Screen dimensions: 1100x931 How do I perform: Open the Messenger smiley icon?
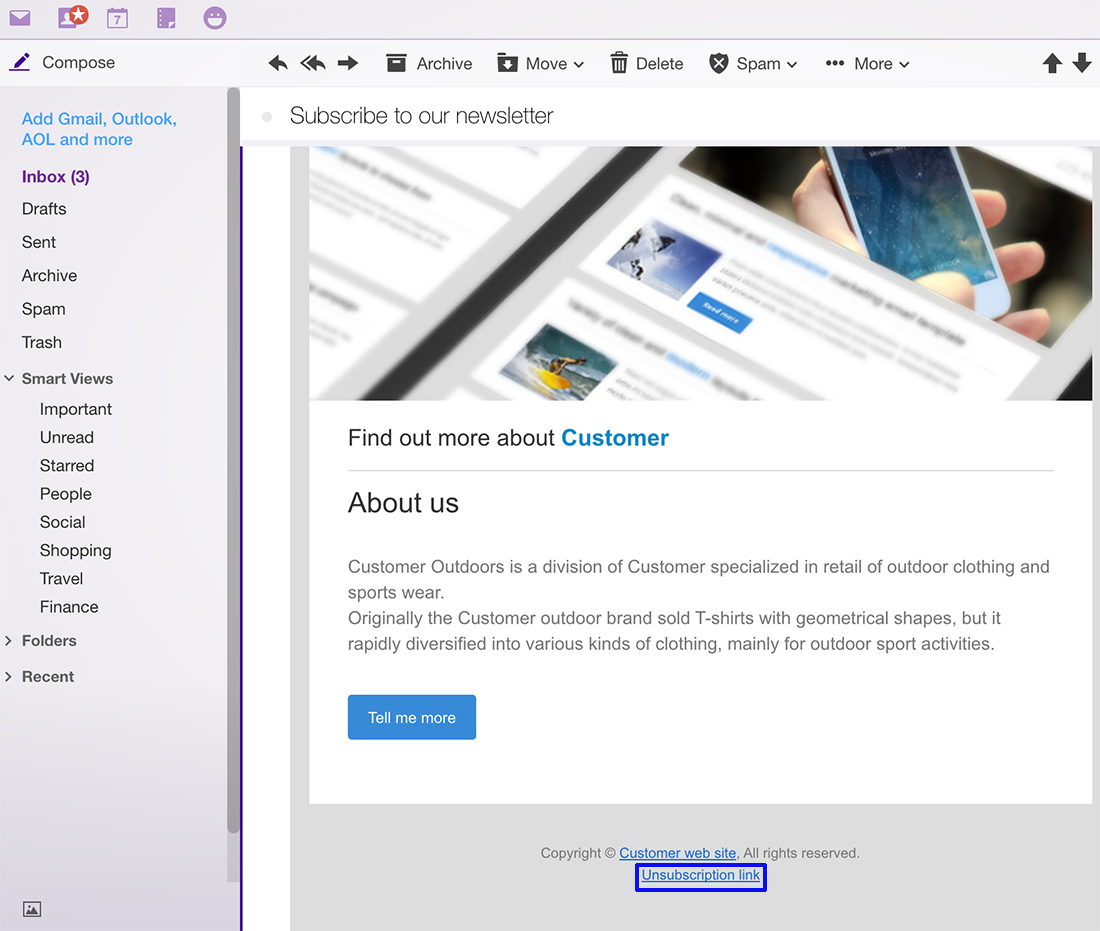click(215, 18)
